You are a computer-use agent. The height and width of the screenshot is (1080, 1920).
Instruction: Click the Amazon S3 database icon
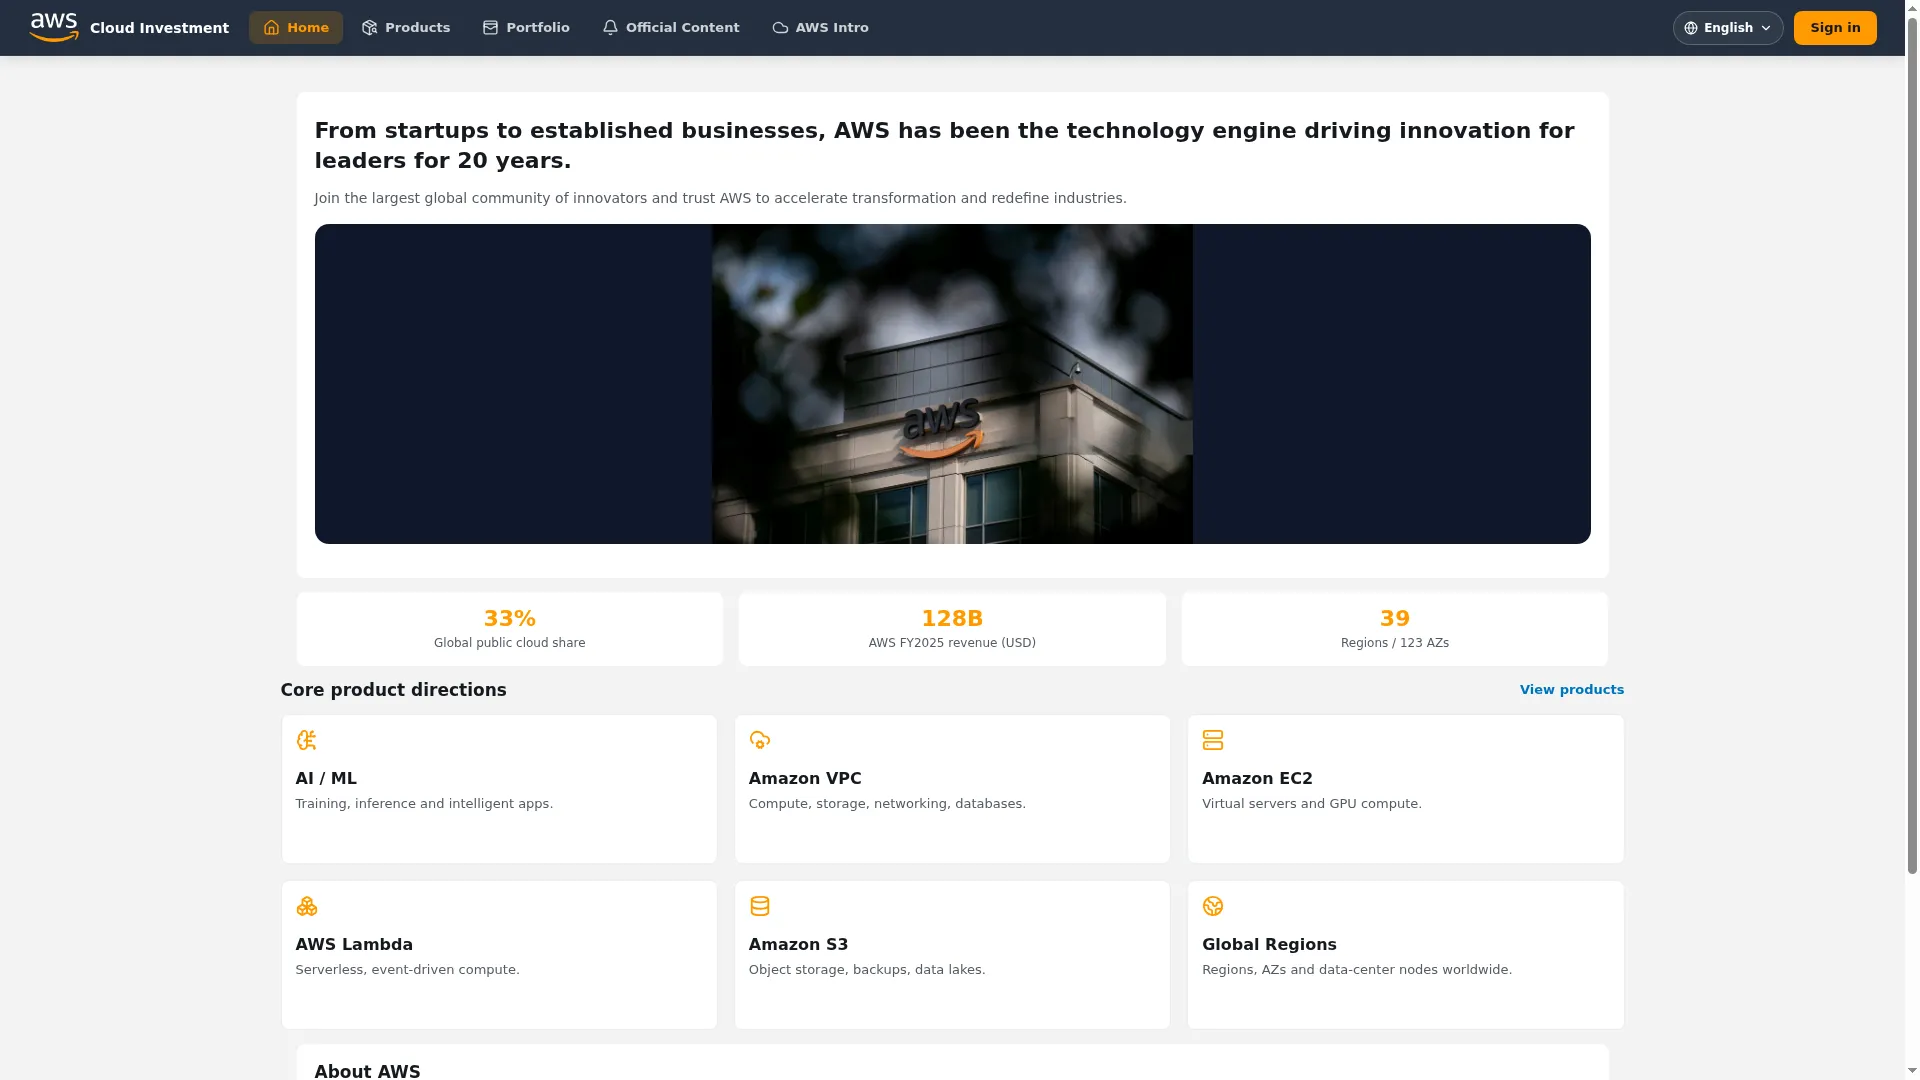(x=760, y=906)
